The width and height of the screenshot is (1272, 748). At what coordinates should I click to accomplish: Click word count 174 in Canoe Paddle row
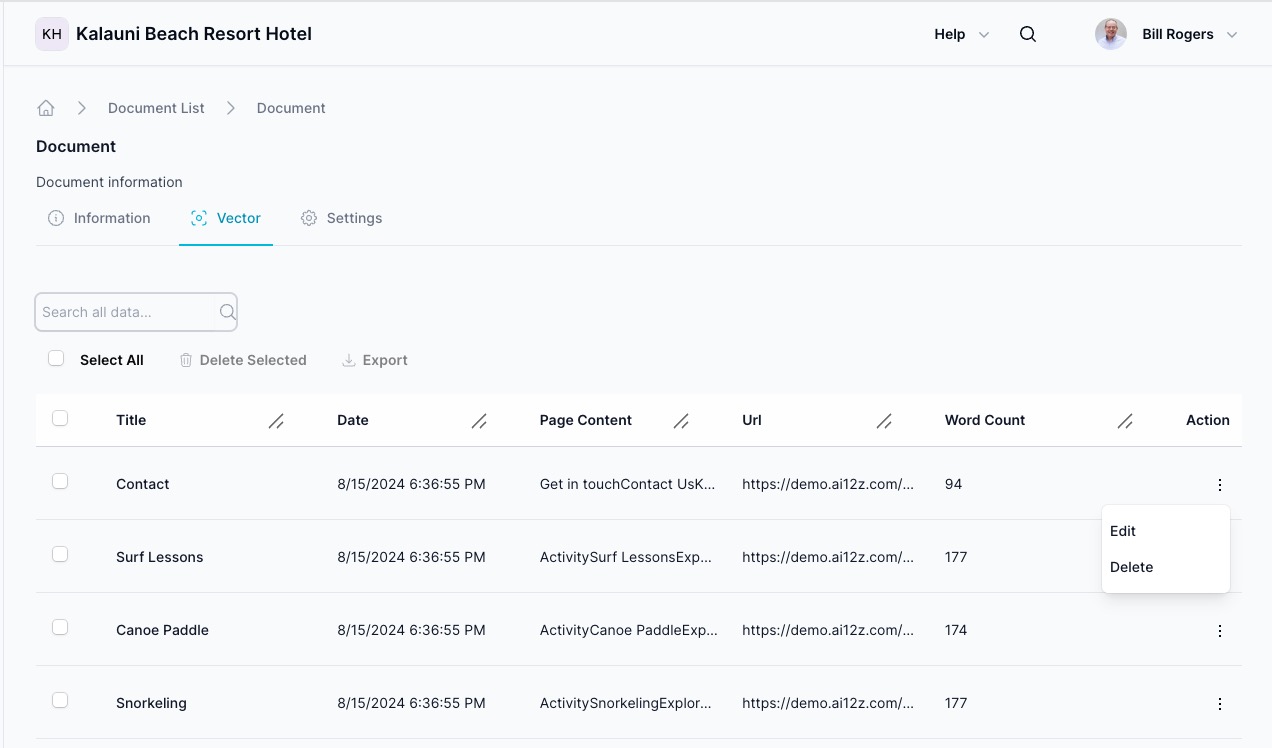(x=956, y=630)
